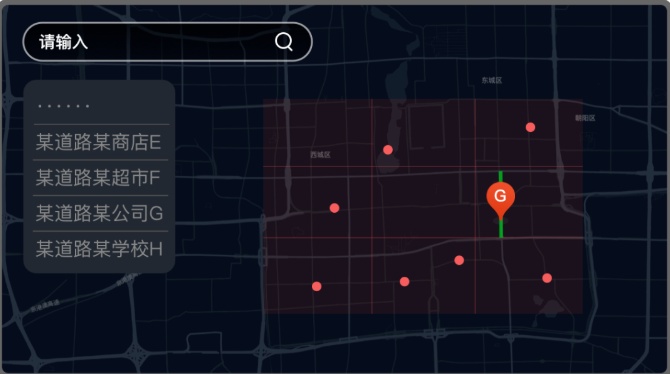The height and width of the screenshot is (374, 670).
Task: Choose 某道路某学校H in the list
Action: click(x=100, y=249)
